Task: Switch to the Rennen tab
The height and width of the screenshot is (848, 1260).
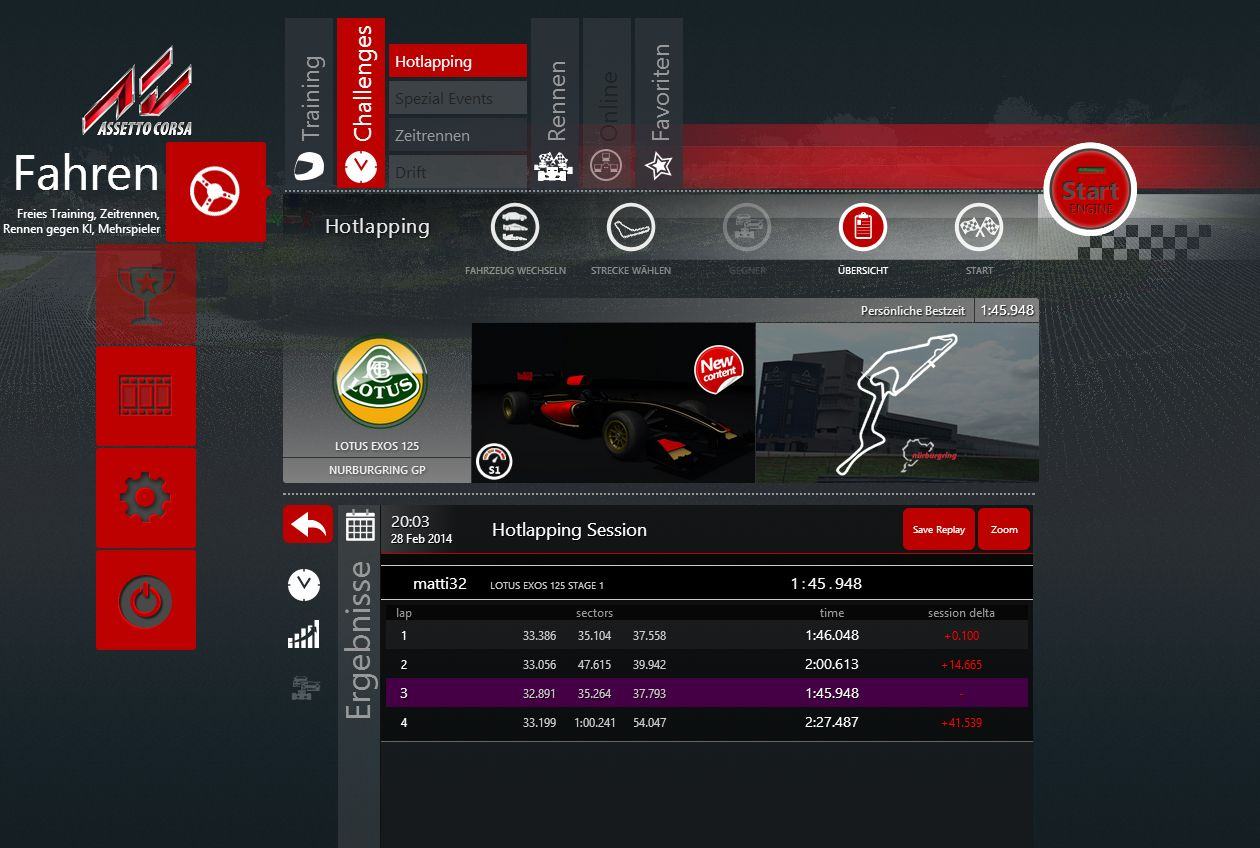Action: click(x=555, y=102)
